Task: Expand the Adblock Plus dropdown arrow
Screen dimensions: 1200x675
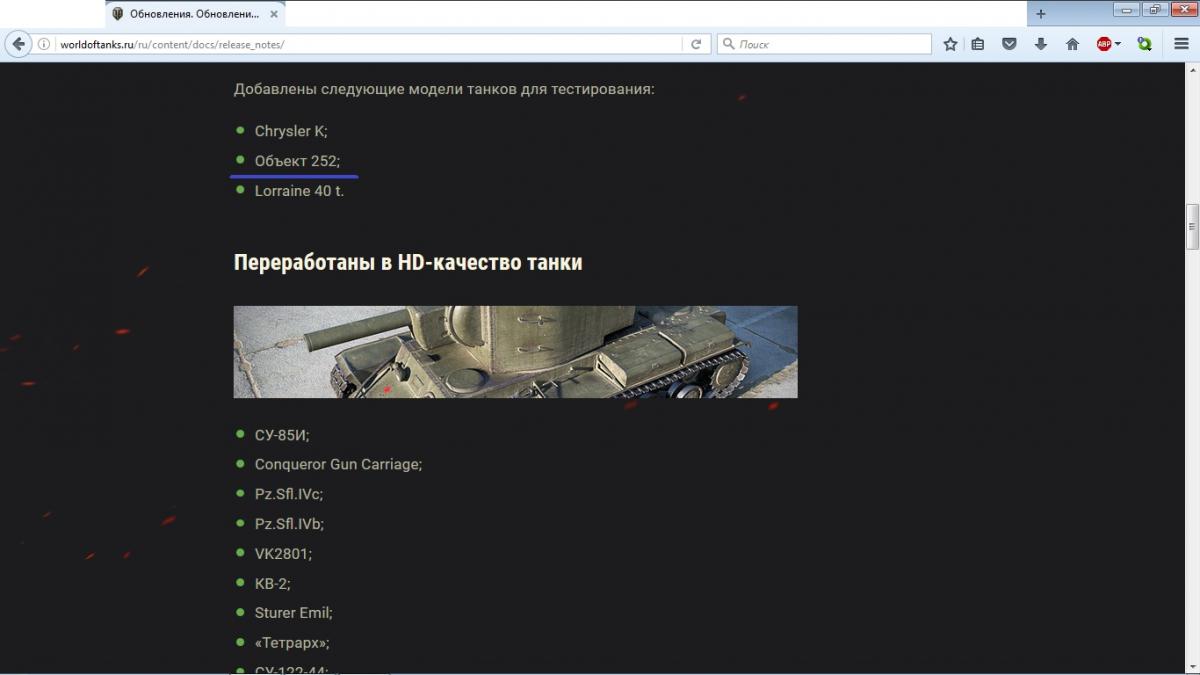Action: point(1118,44)
